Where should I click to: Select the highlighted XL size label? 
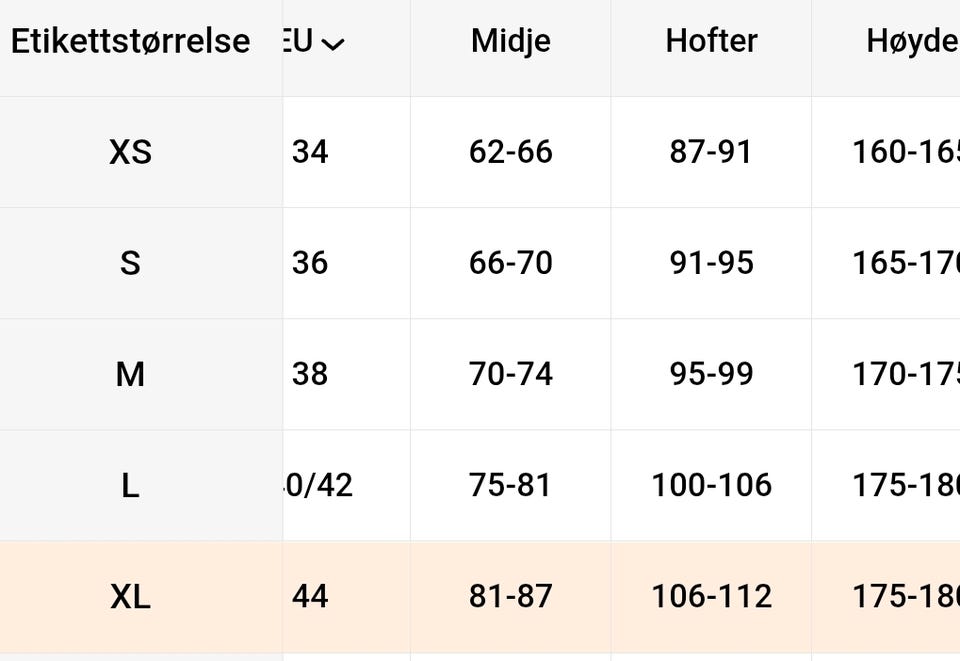pyautogui.click(x=130, y=597)
